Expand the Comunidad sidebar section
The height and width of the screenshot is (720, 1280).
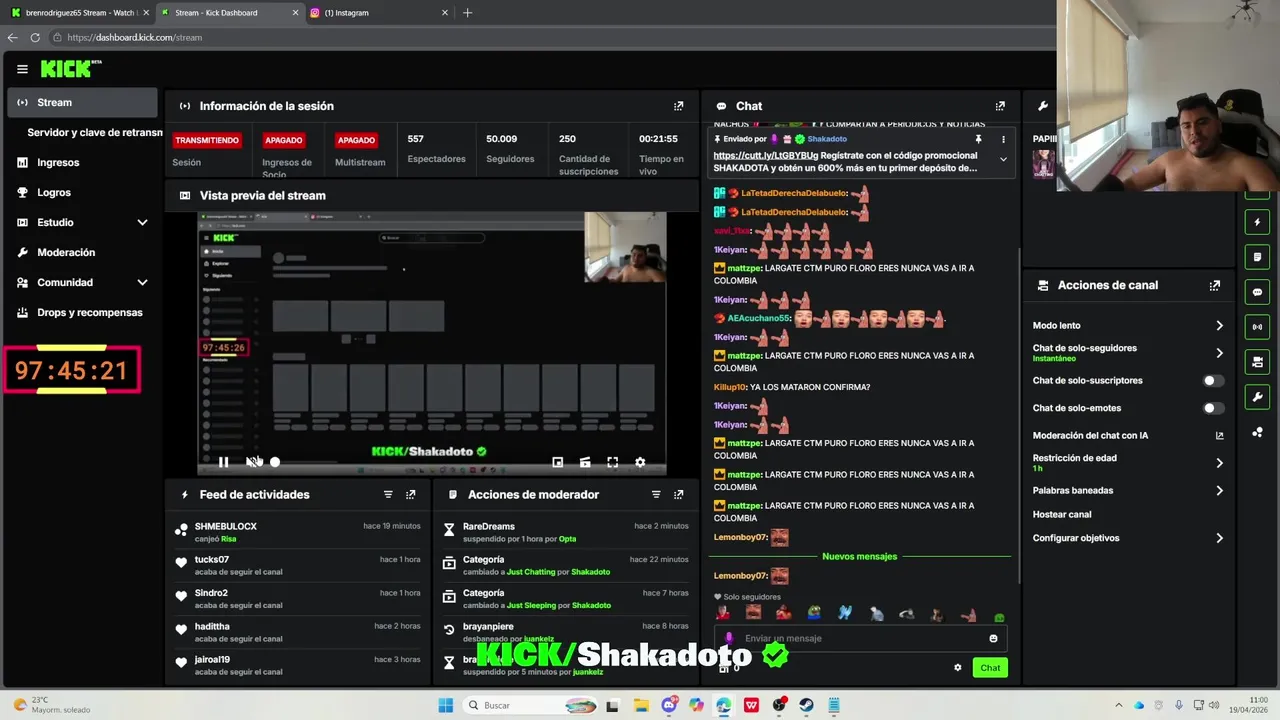click(x=142, y=282)
